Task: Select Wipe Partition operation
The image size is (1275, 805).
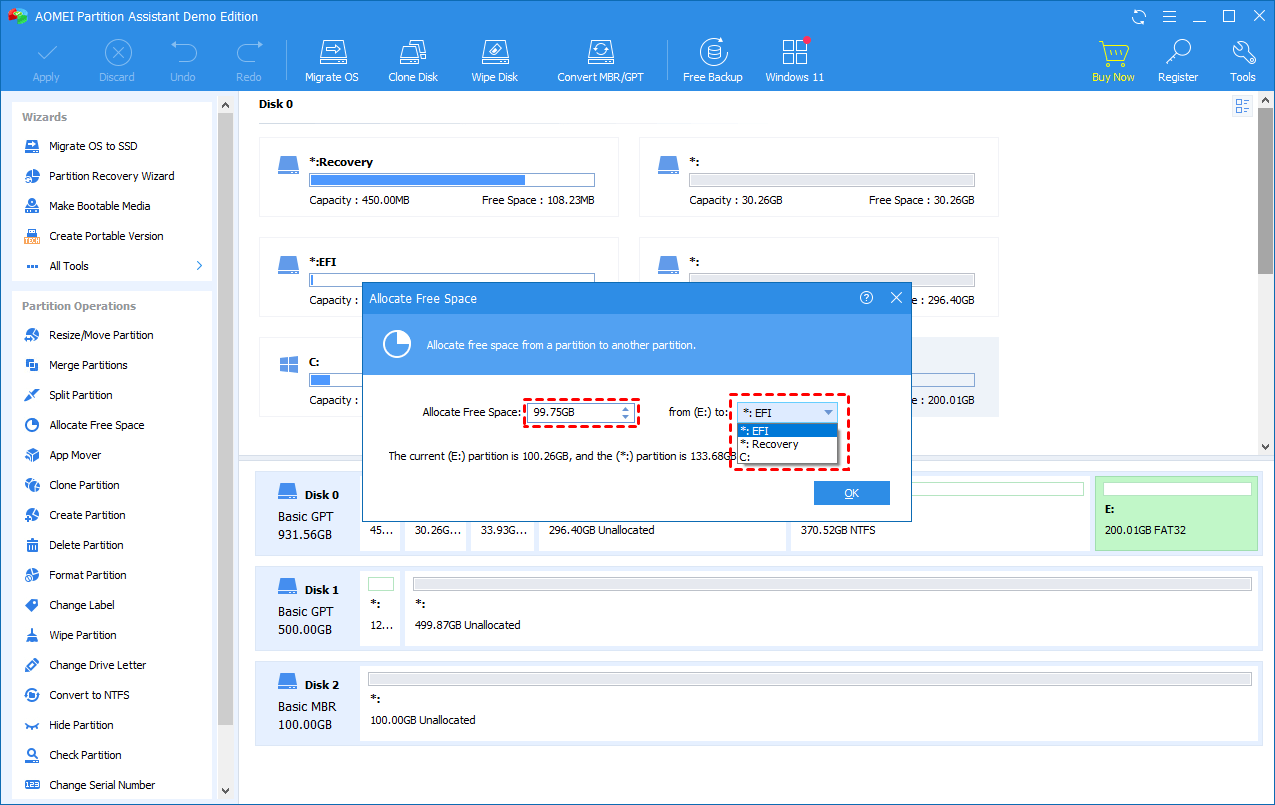Action: (82, 635)
